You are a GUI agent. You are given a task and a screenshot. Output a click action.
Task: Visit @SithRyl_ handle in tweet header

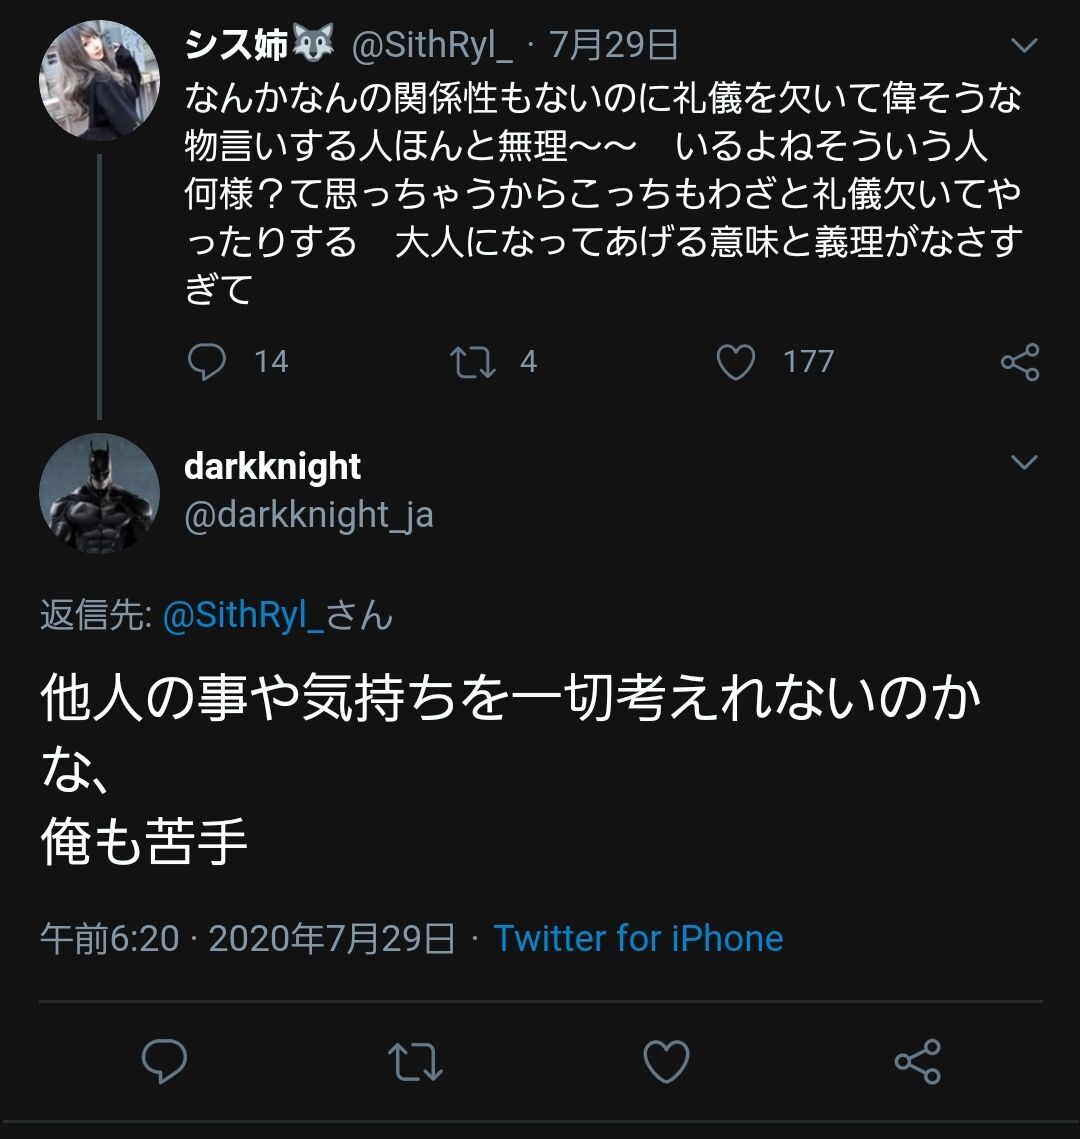click(432, 46)
